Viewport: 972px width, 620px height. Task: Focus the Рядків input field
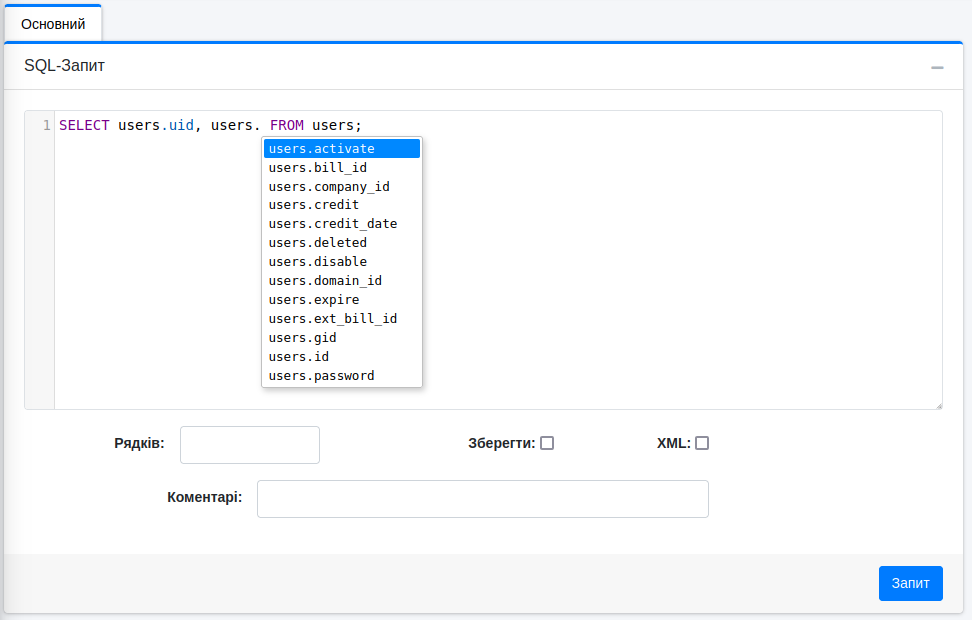tap(249, 445)
